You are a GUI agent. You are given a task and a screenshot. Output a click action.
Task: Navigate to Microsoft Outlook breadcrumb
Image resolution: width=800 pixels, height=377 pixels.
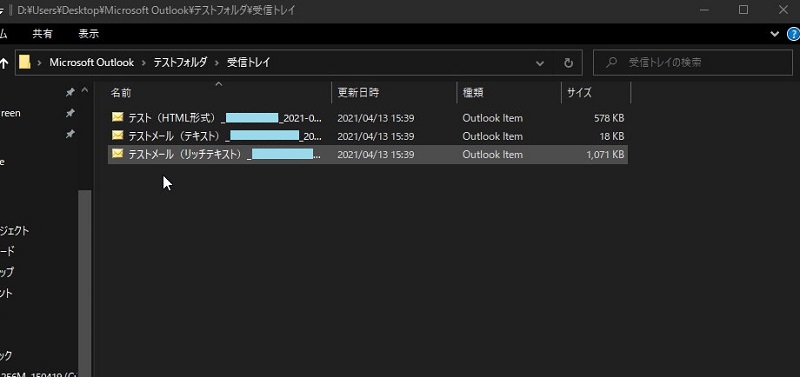click(x=91, y=63)
